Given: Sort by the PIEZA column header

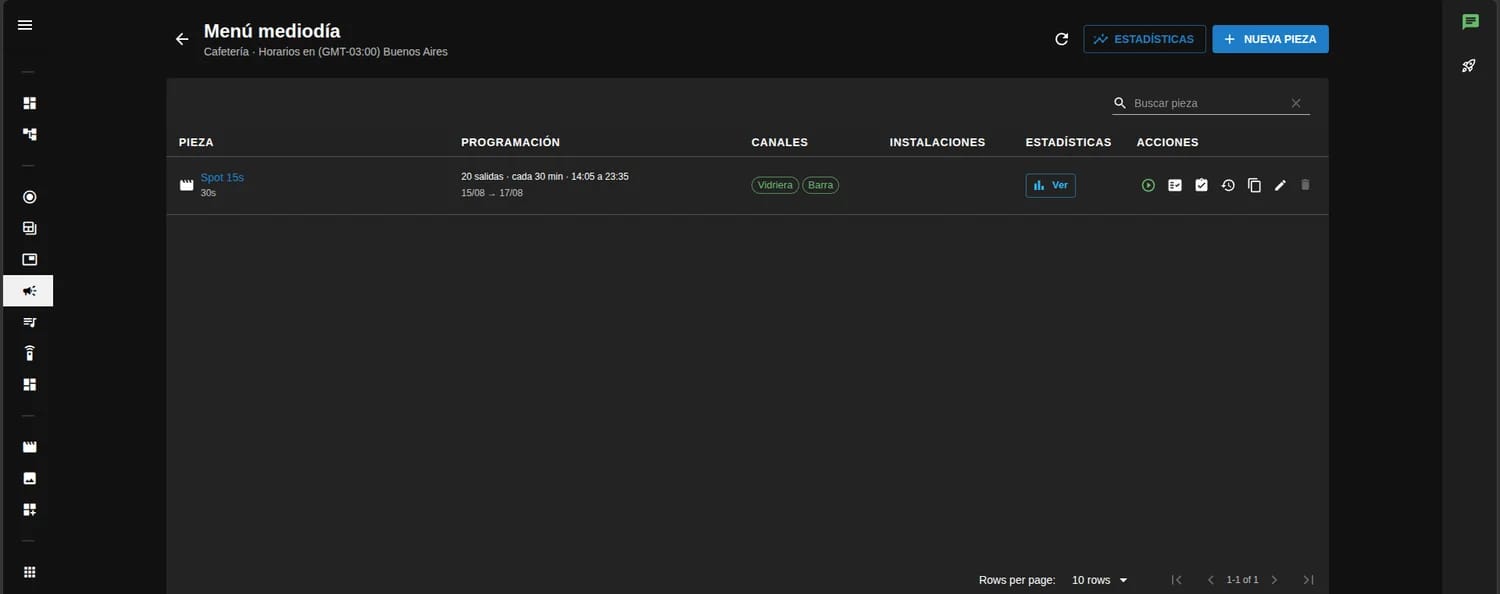Looking at the screenshot, I should [196, 142].
